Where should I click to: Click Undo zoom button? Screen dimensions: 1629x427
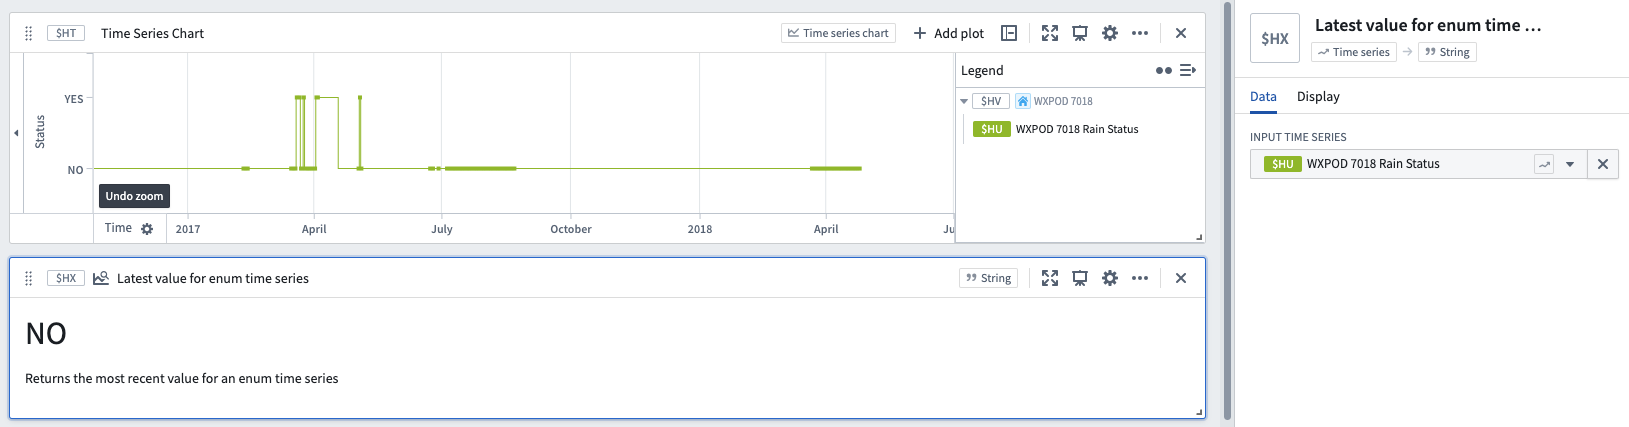134,196
